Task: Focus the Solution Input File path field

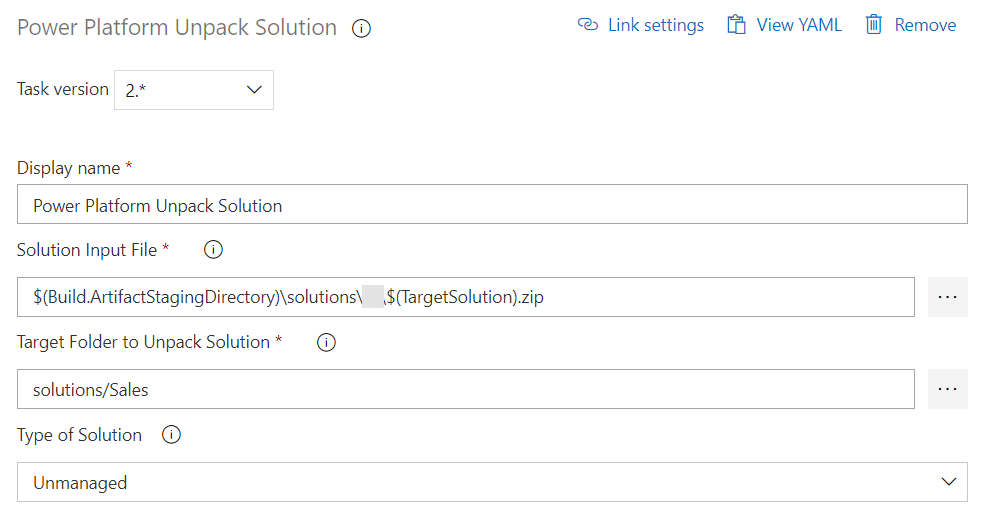Action: click(x=465, y=297)
